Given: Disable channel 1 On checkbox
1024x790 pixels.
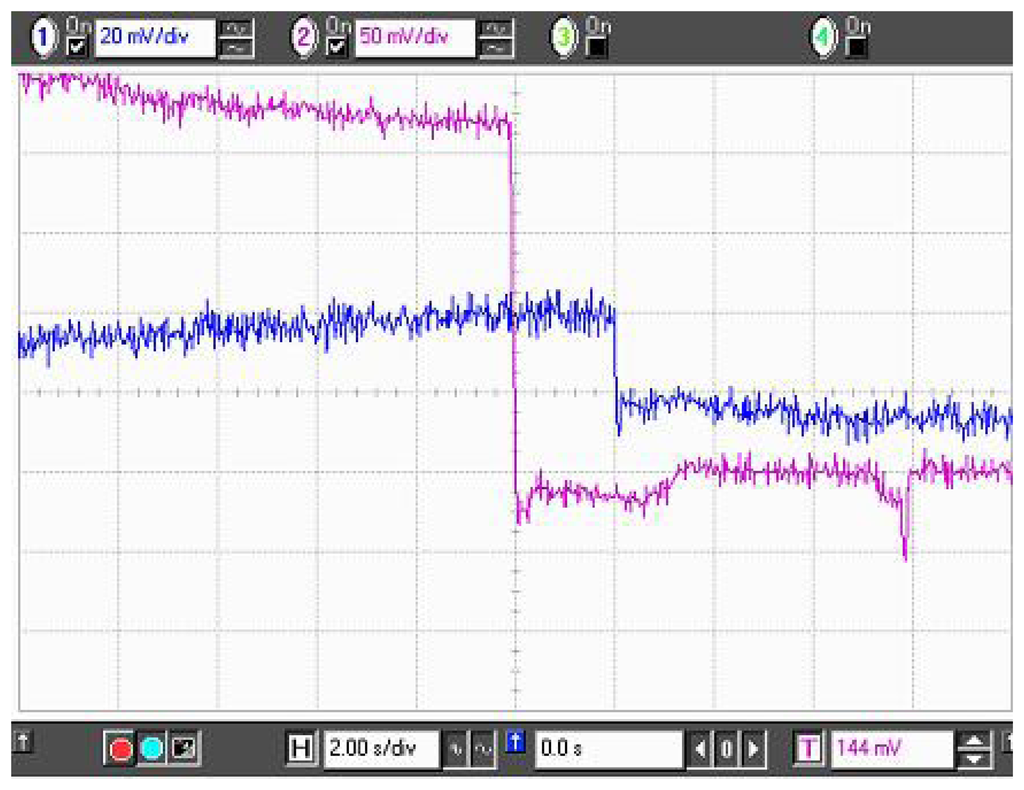Looking at the screenshot, I should (x=77, y=47).
